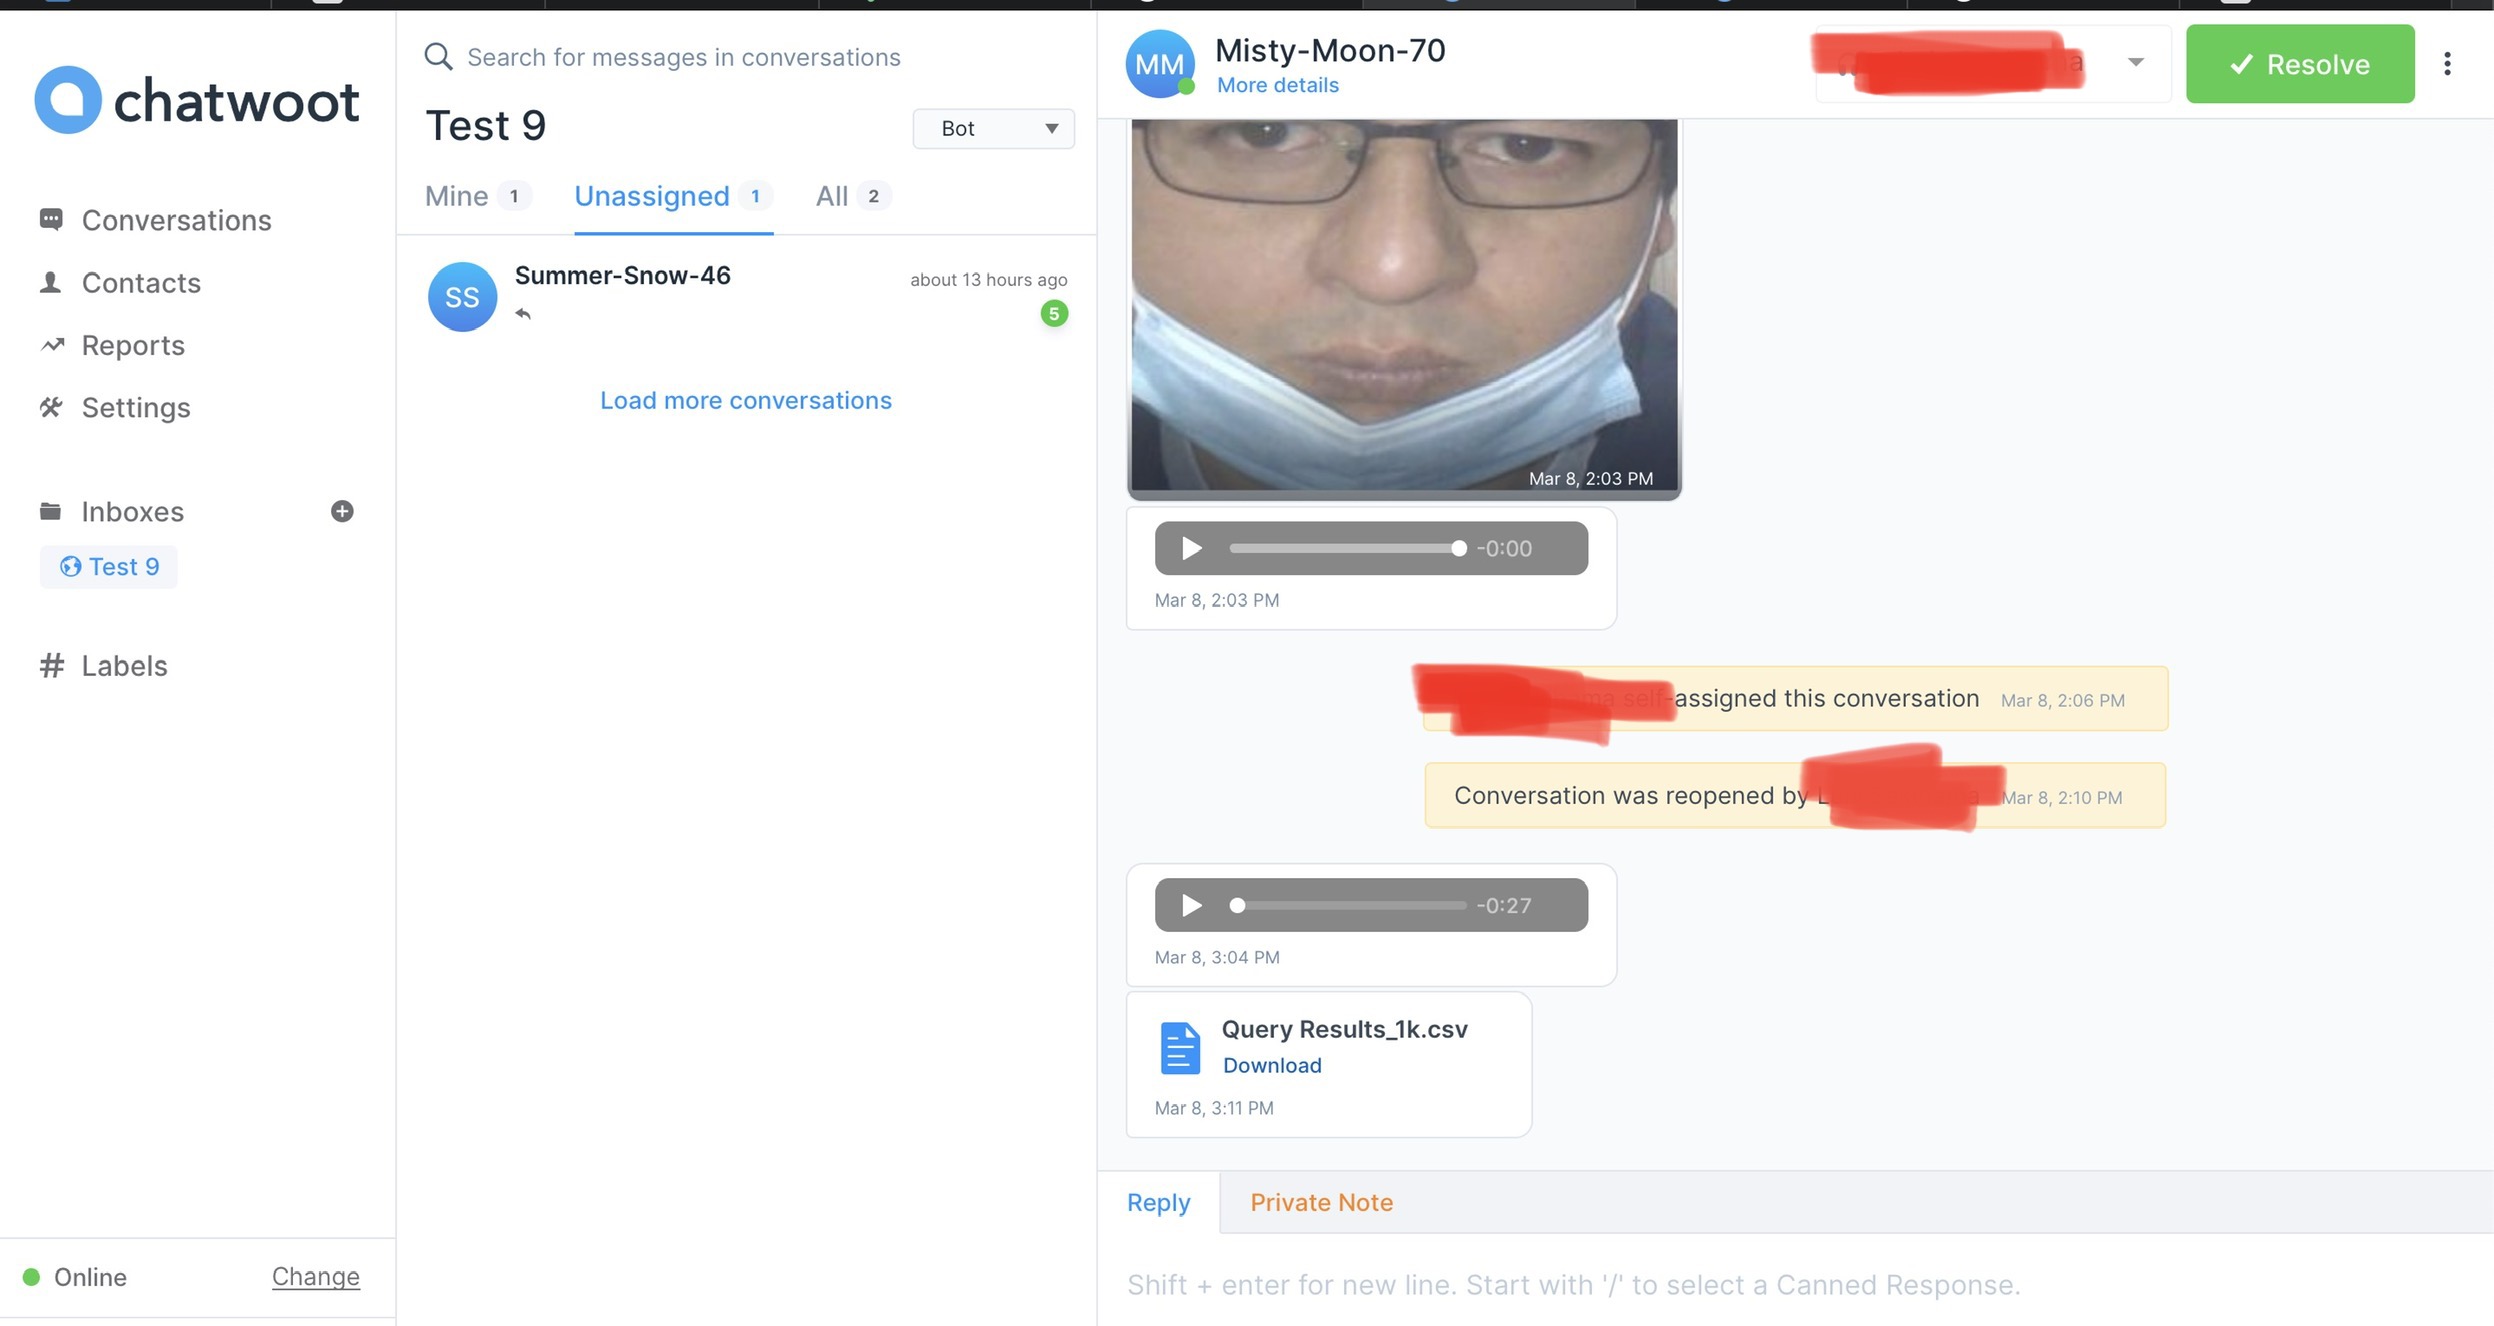Open Labels section in sidebar
The height and width of the screenshot is (1326, 2494).
(124, 666)
